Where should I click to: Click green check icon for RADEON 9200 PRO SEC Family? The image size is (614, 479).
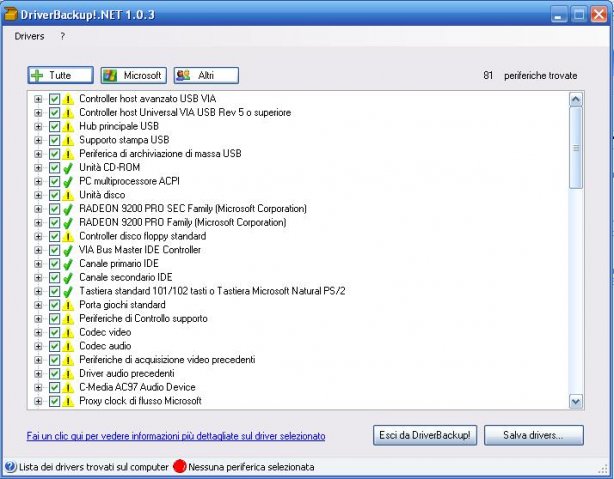click(68, 209)
